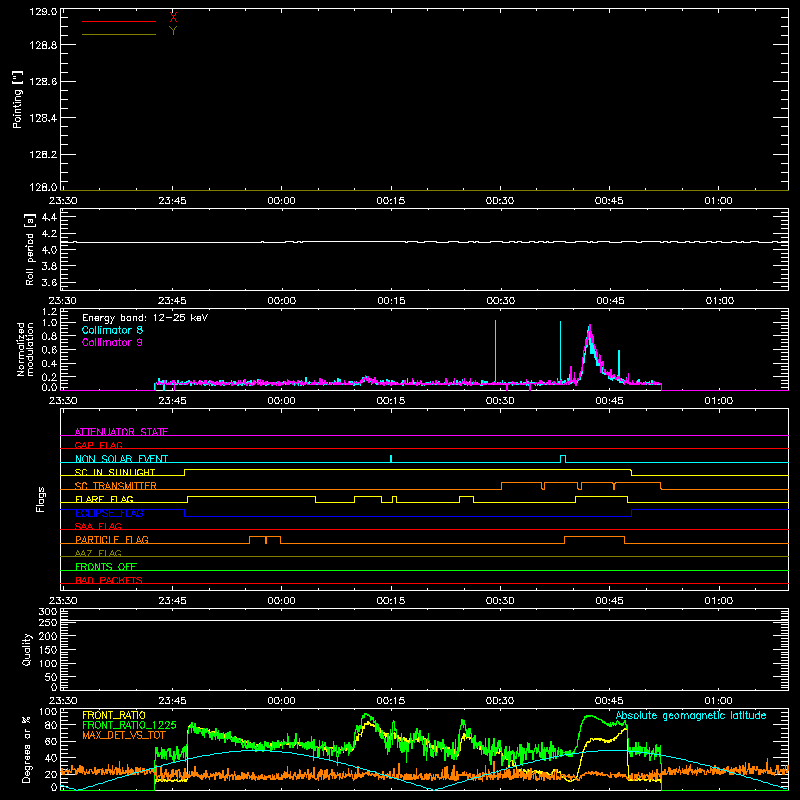800x800 pixels.
Task: Click the 150 tick on Quality axis
Action: (x=48, y=650)
